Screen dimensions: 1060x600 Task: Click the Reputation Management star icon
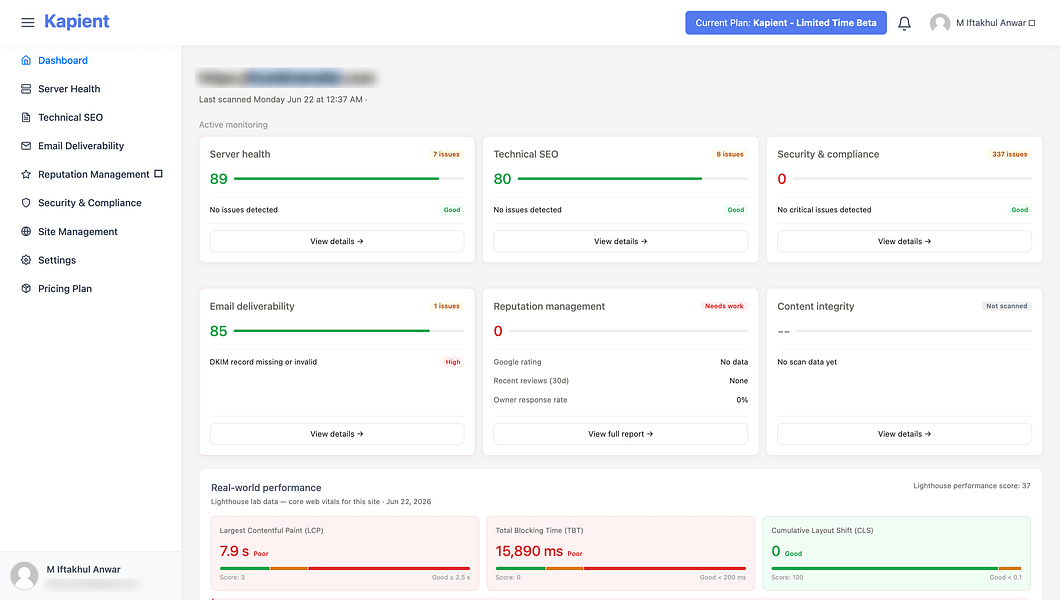(26, 174)
